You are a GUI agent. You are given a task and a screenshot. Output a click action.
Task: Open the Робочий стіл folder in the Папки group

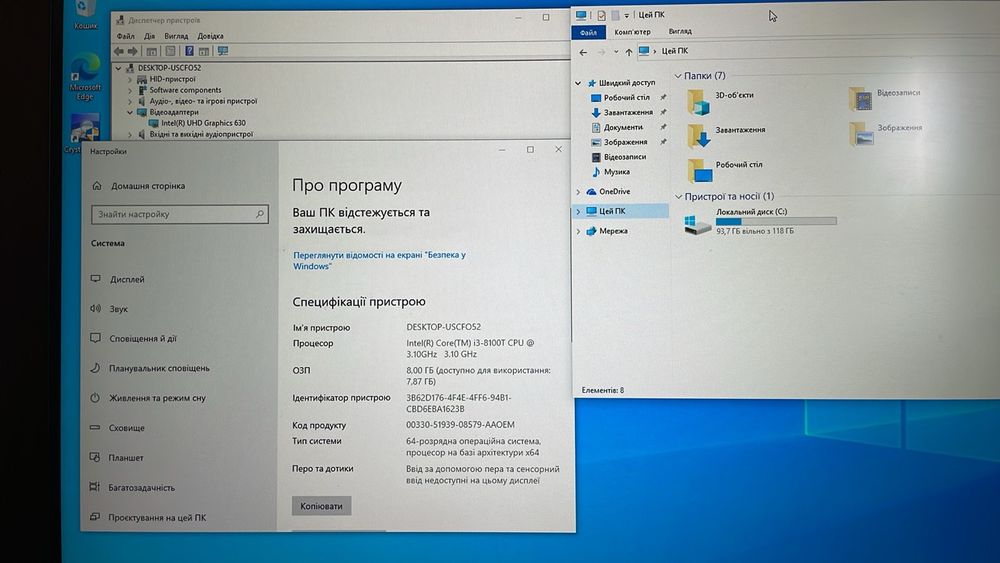(724, 170)
